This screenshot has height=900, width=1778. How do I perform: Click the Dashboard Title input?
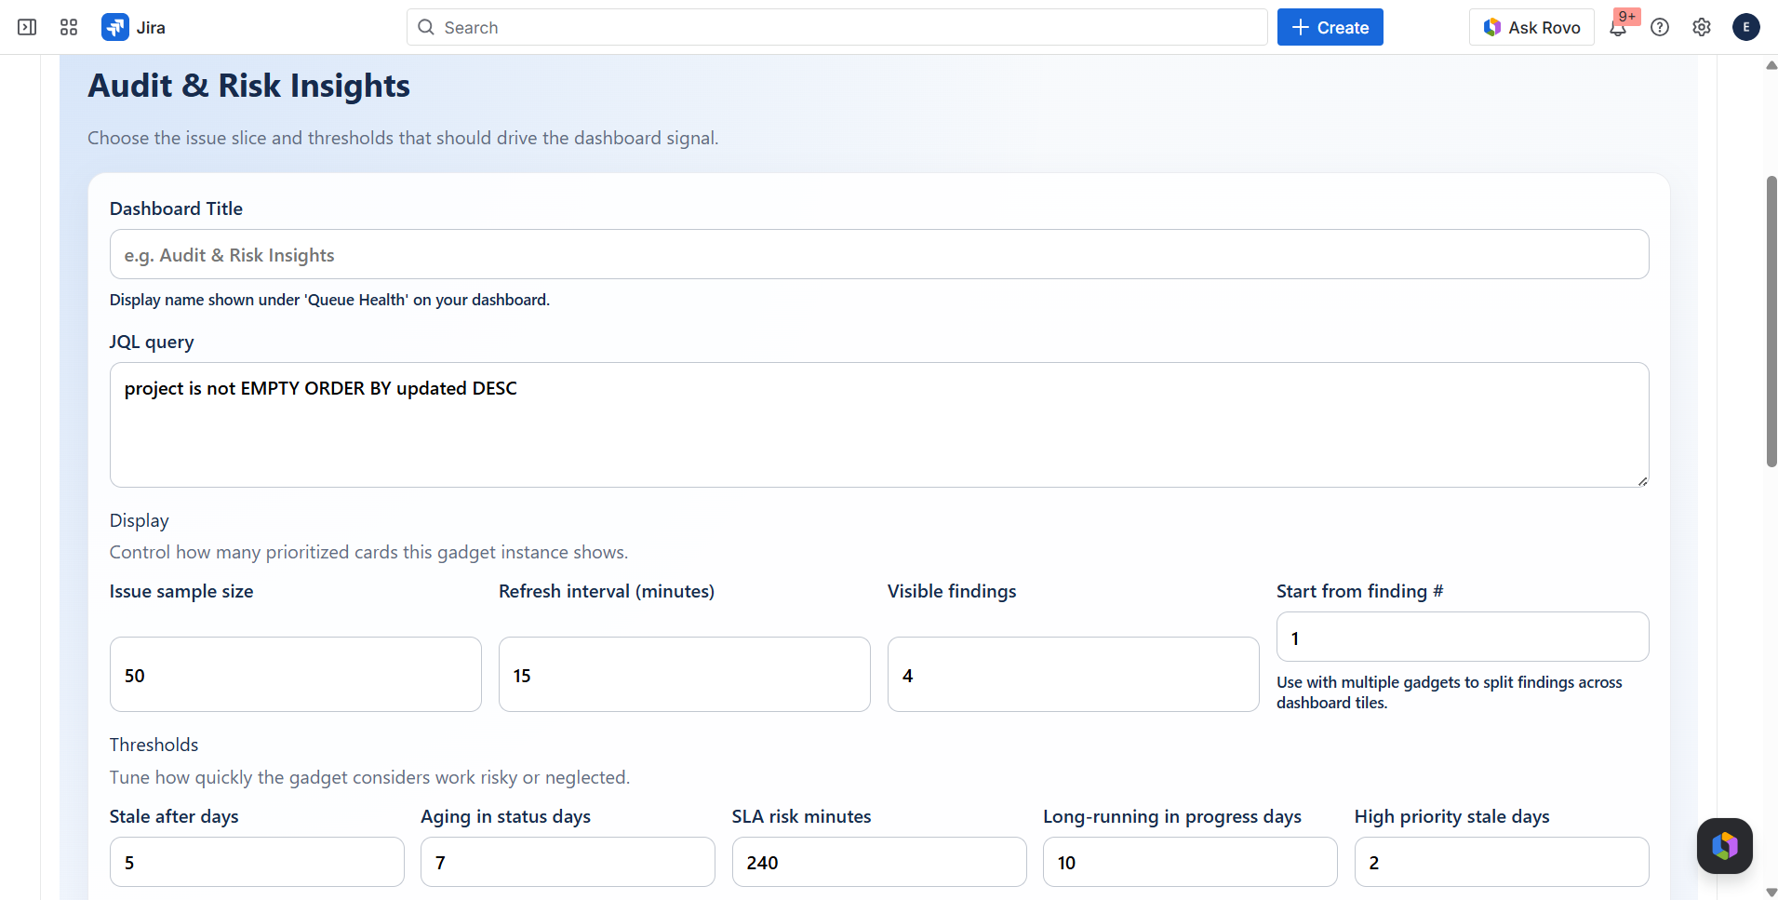click(878, 254)
